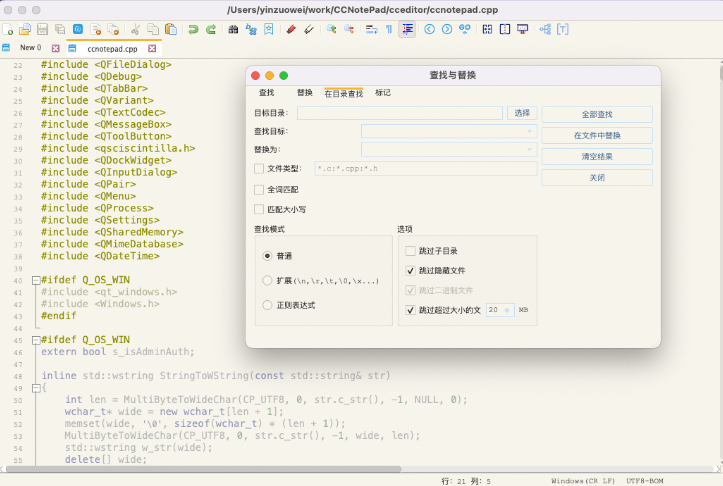723x486 pixels.
Task: Click the 全部查找 button
Action: click(x=597, y=114)
